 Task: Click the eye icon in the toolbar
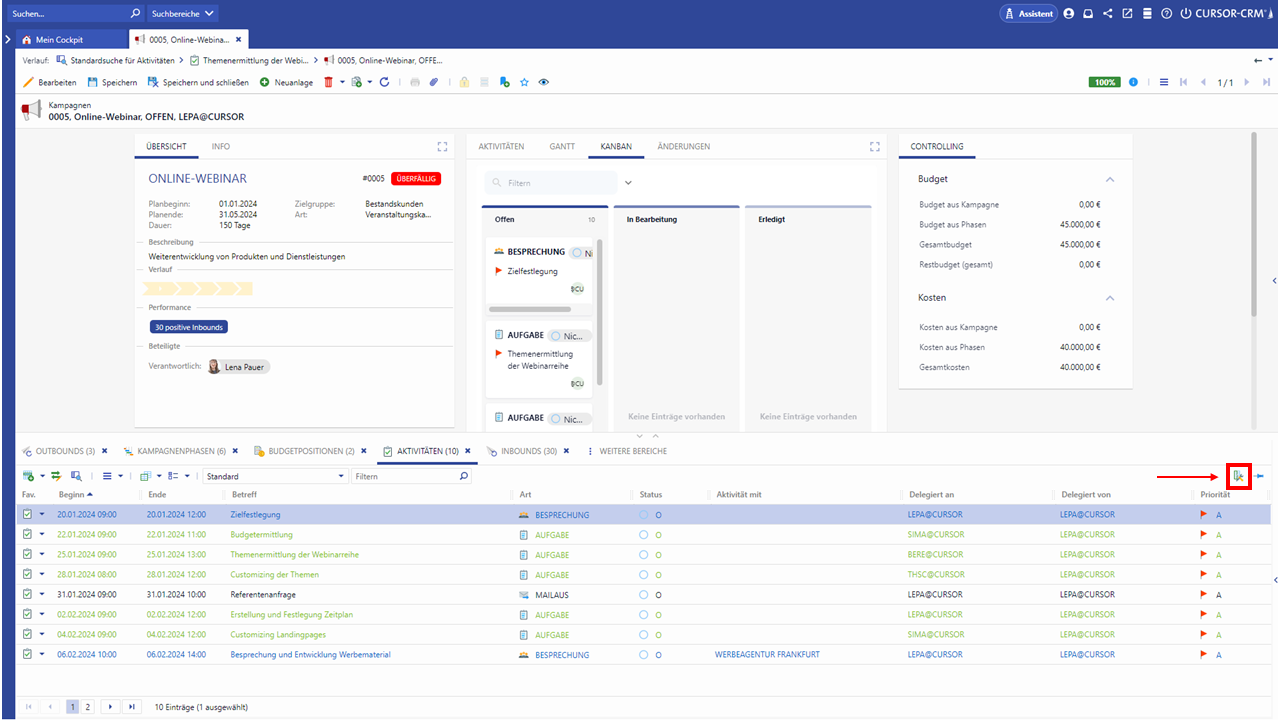coord(544,82)
